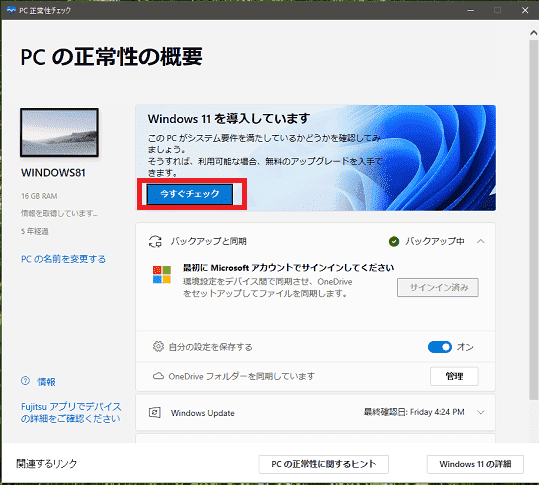Collapse the バックアップと同期 section chevron
539x485 pixels.
click(x=481, y=241)
